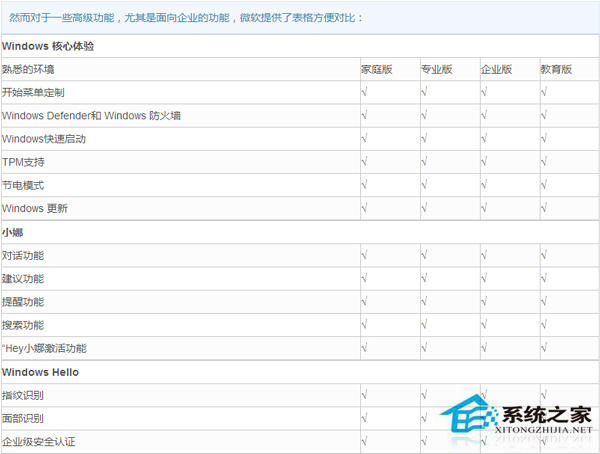Click 家庭版 checkmark in 提醒功能 row
The width and height of the screenshot is (600, 454).
pos(364,302)
